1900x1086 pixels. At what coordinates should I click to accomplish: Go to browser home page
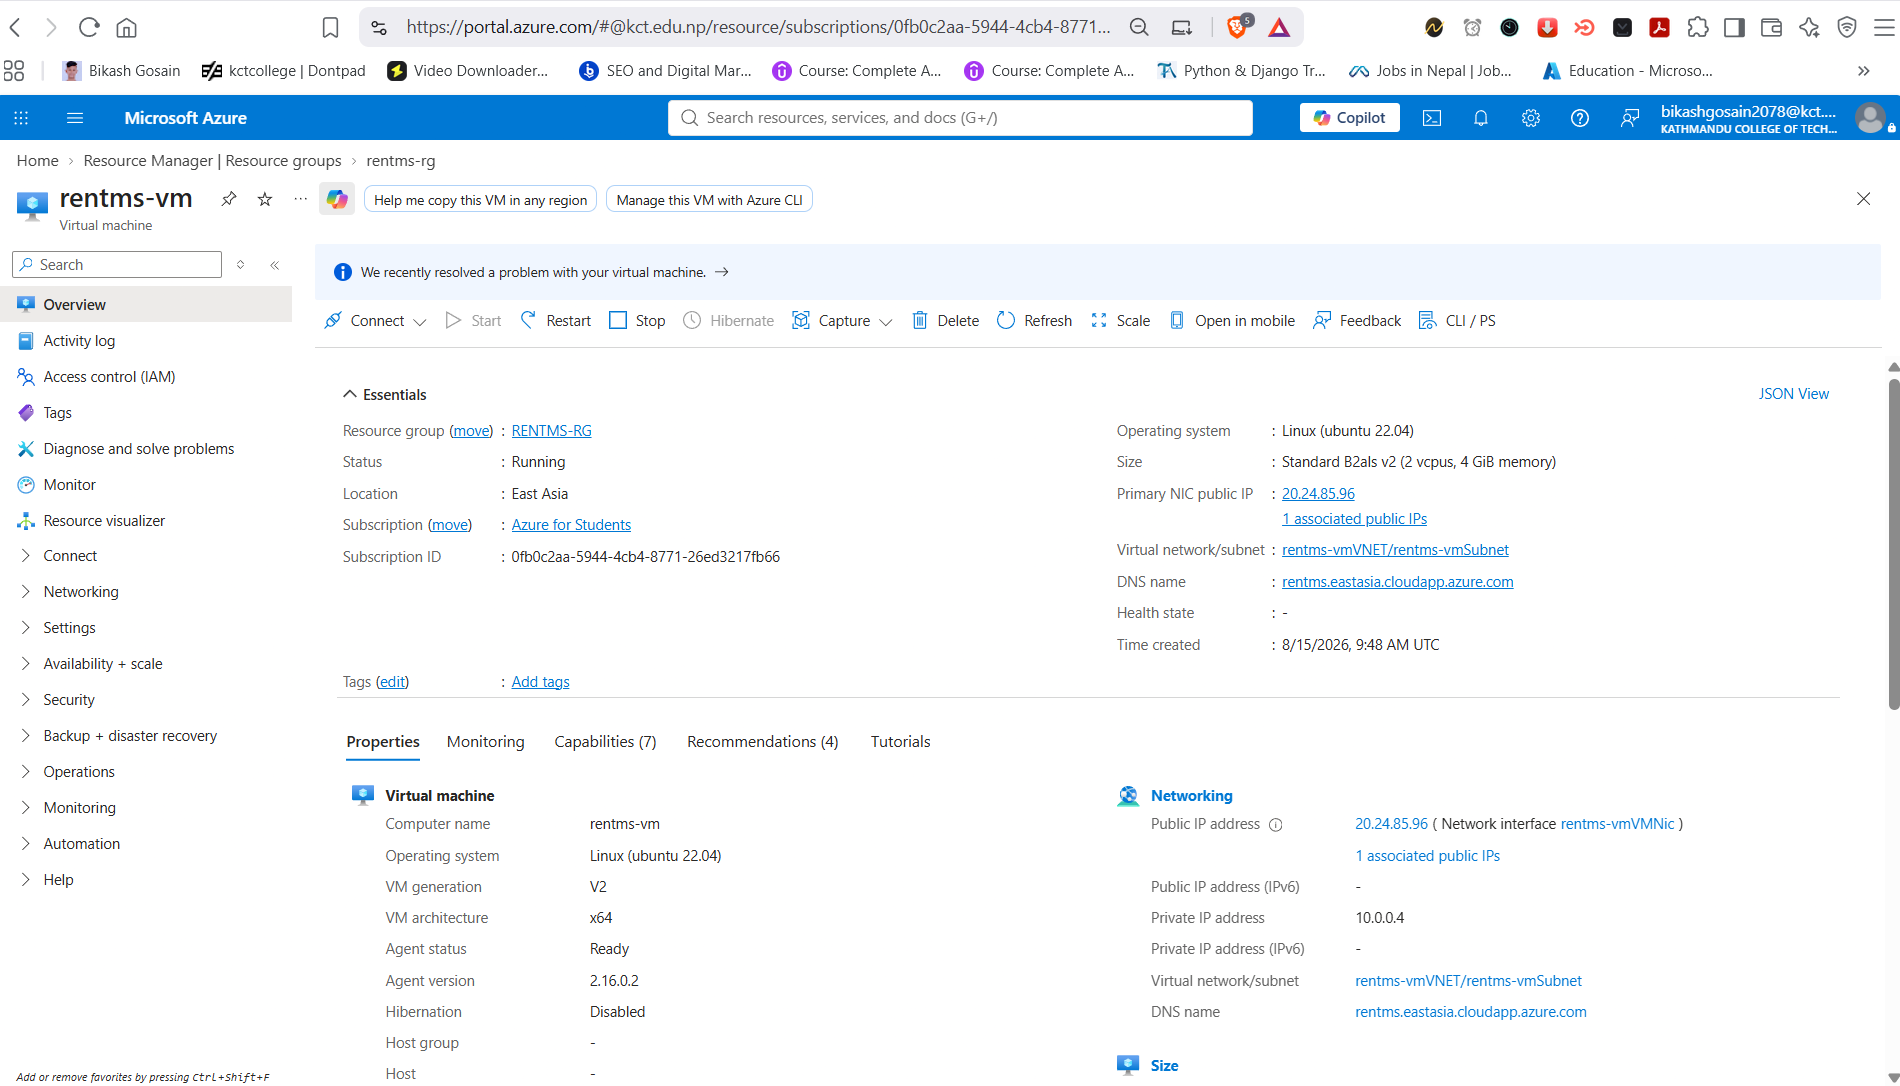(126, 27)
